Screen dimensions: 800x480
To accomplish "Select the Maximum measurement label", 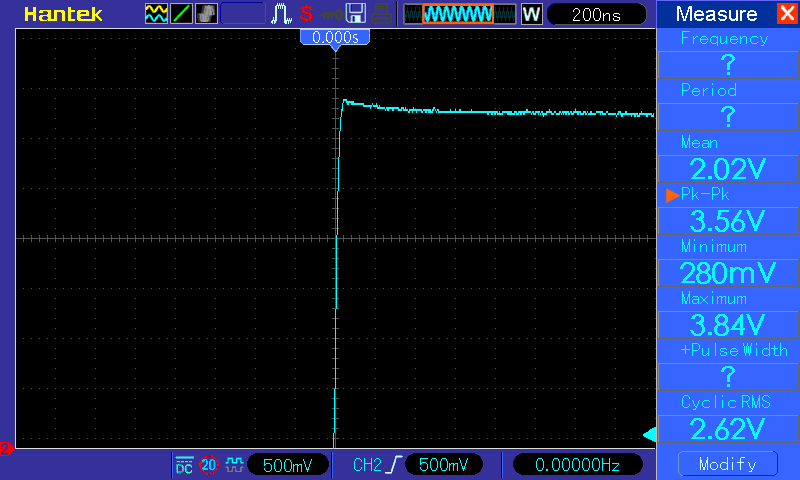I will pos(713,298).
